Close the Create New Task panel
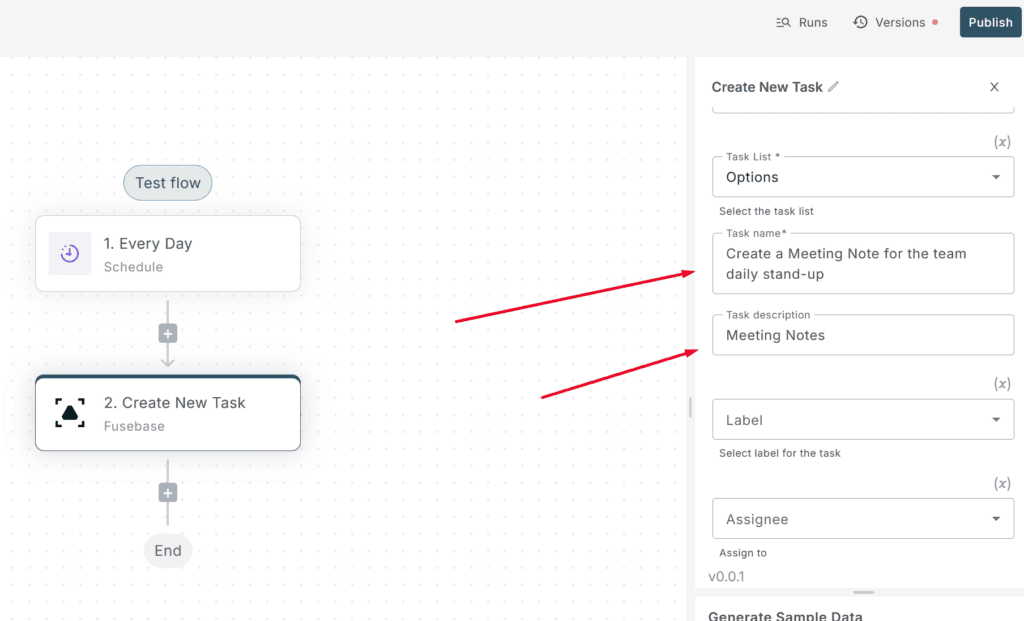Image resolution: width=1024 pixels, height=621 pixels. coord(994,87)
